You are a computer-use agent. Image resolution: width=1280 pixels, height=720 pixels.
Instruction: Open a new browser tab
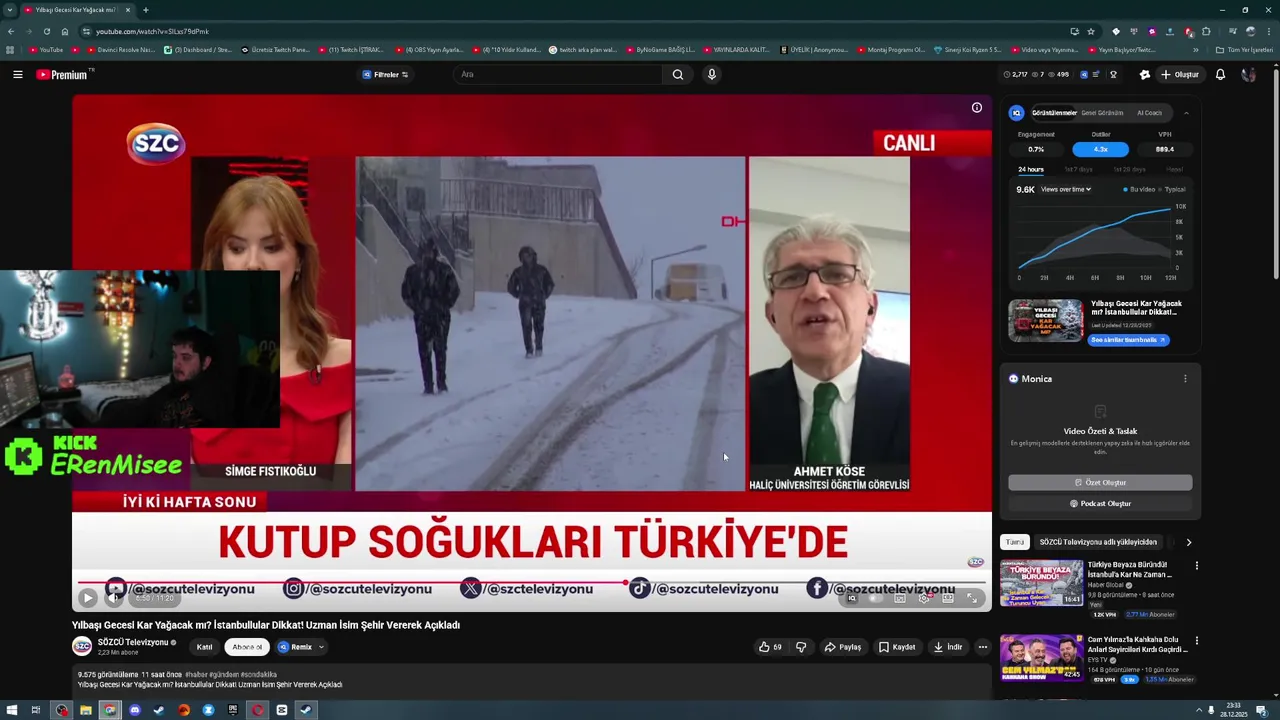pyautogui.click(x=146, y=10)
